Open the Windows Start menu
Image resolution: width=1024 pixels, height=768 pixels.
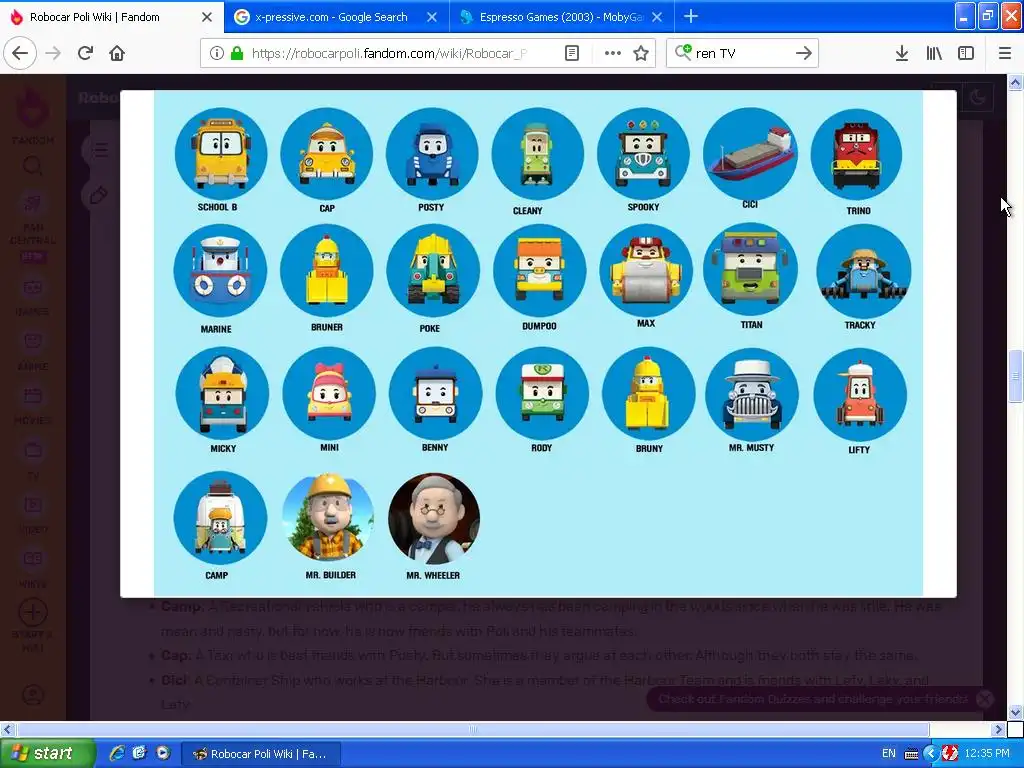click(x=46, y=754)
